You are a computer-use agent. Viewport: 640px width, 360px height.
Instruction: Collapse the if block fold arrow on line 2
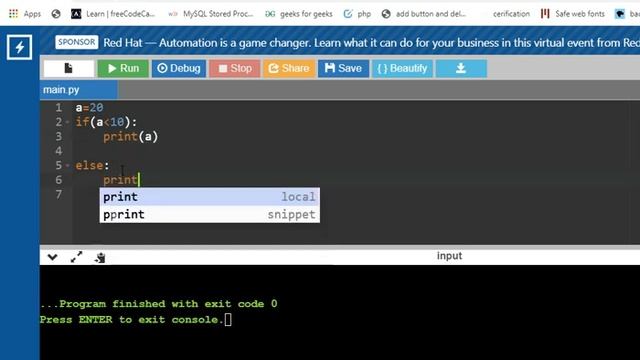(68, 122)
